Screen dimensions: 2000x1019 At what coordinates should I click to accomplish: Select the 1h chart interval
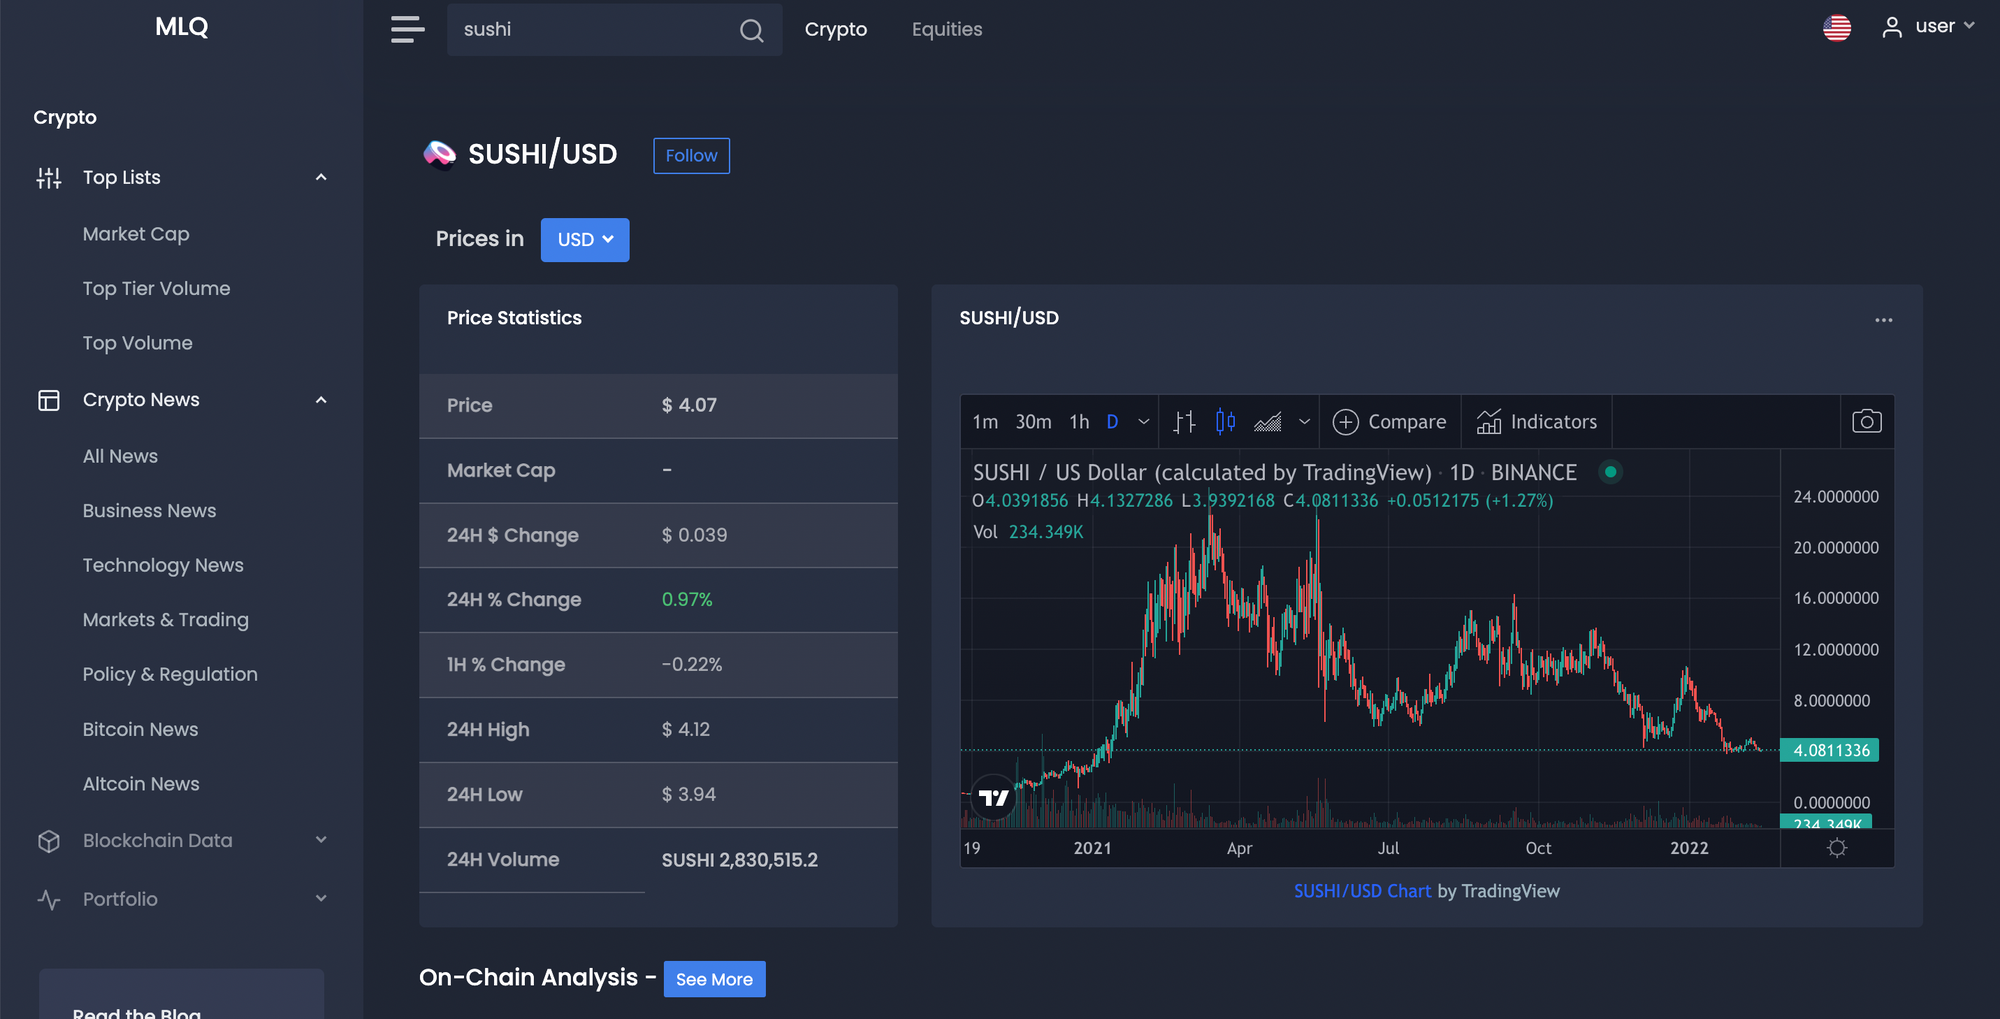1079,422
